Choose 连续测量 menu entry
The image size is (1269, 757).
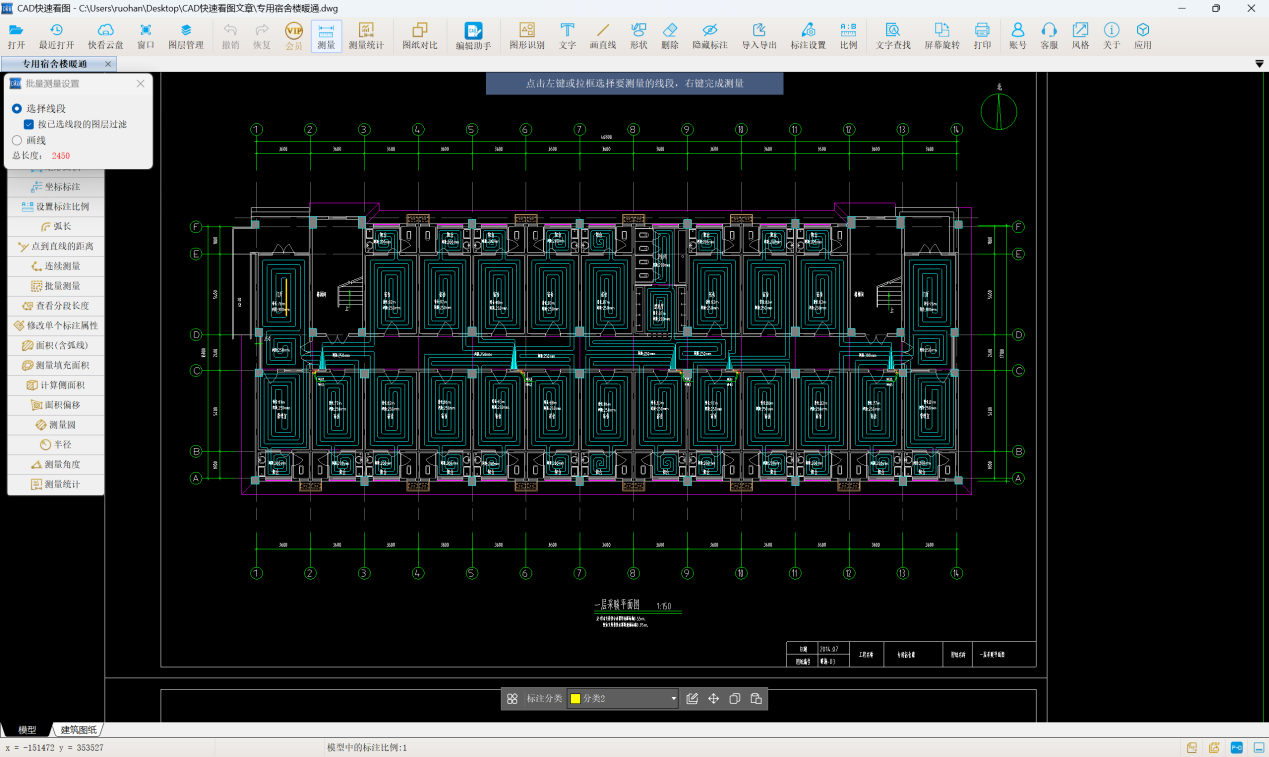(x=56, y=266)
